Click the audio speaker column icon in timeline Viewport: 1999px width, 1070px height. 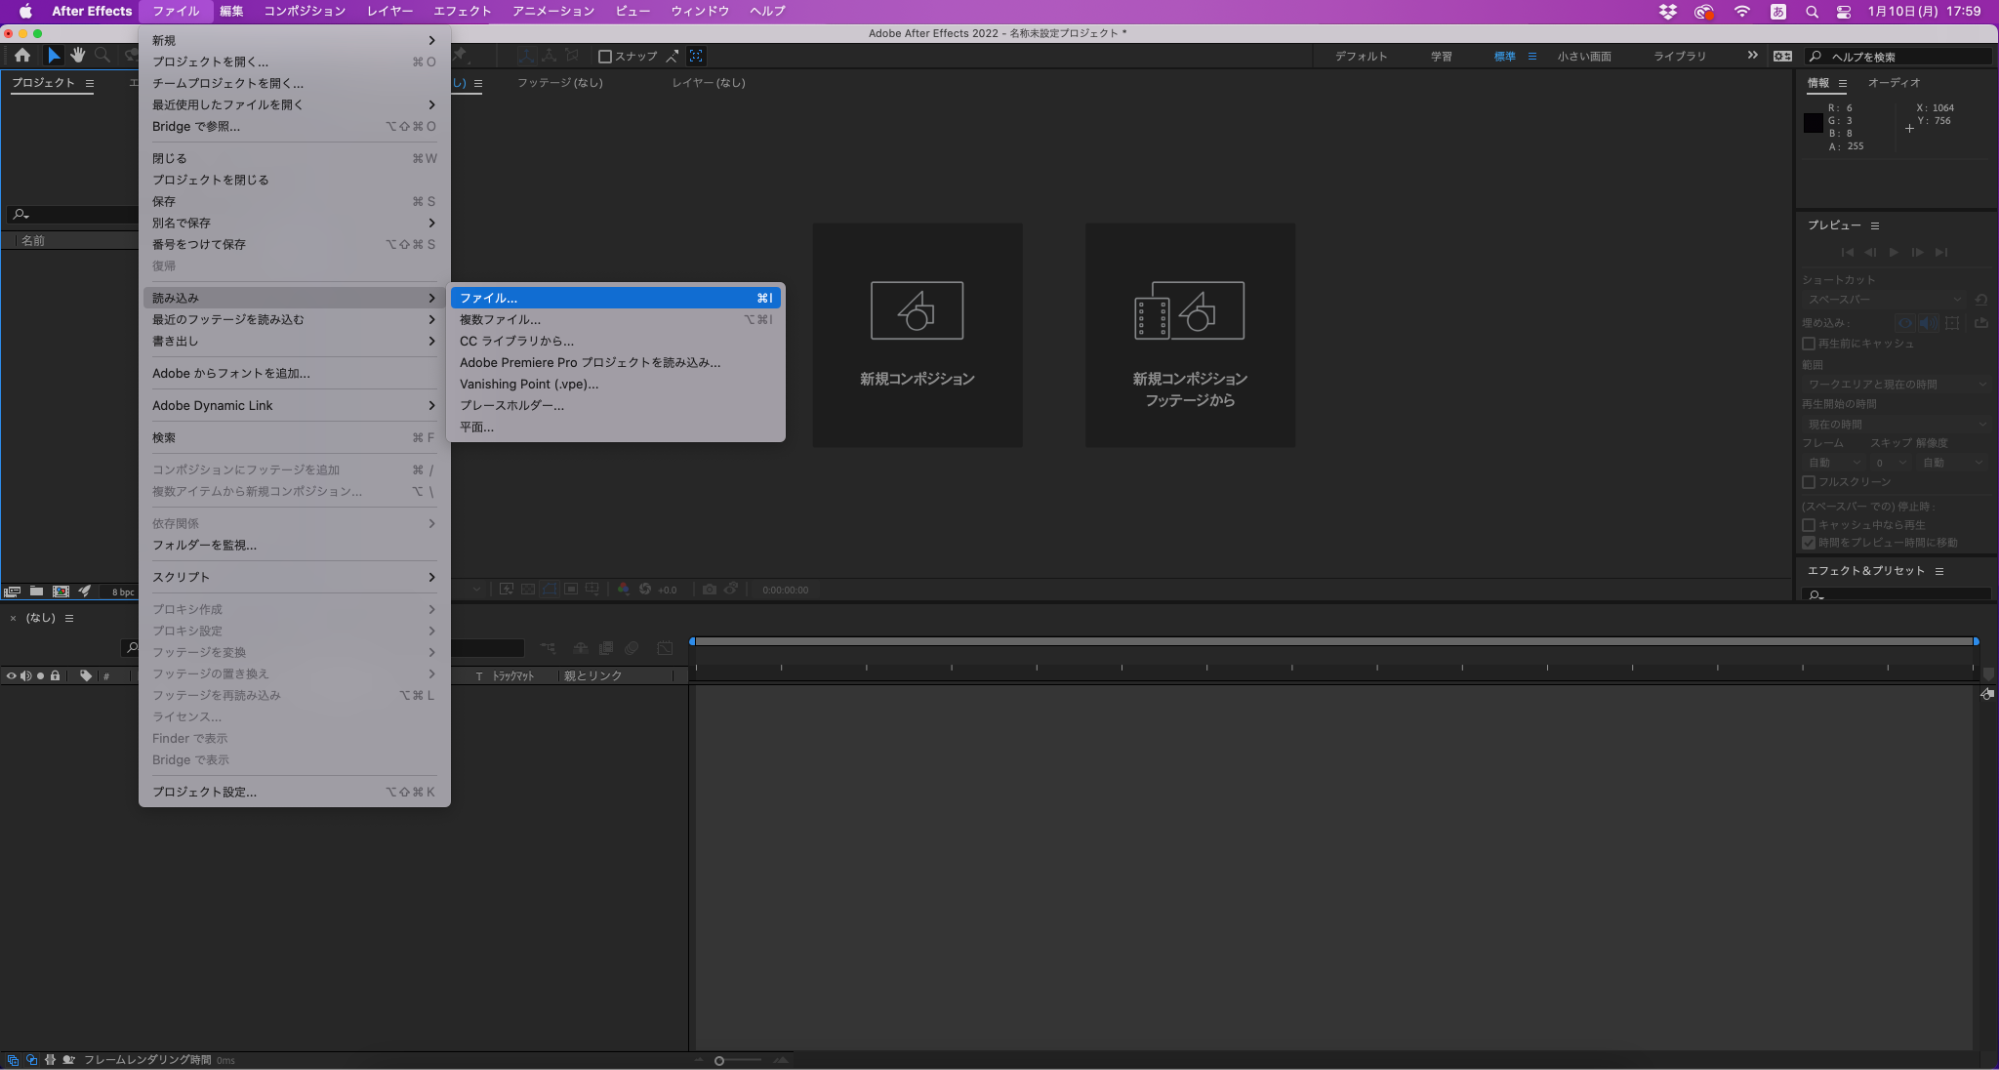pos(26,676)
